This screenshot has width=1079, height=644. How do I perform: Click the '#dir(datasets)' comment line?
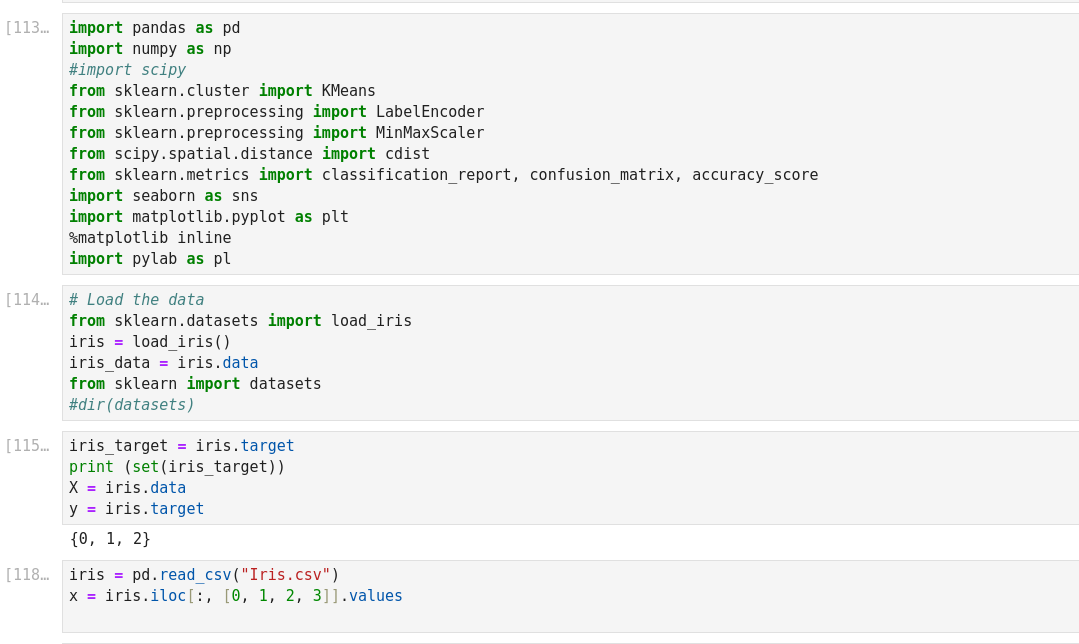coord(132,405)
